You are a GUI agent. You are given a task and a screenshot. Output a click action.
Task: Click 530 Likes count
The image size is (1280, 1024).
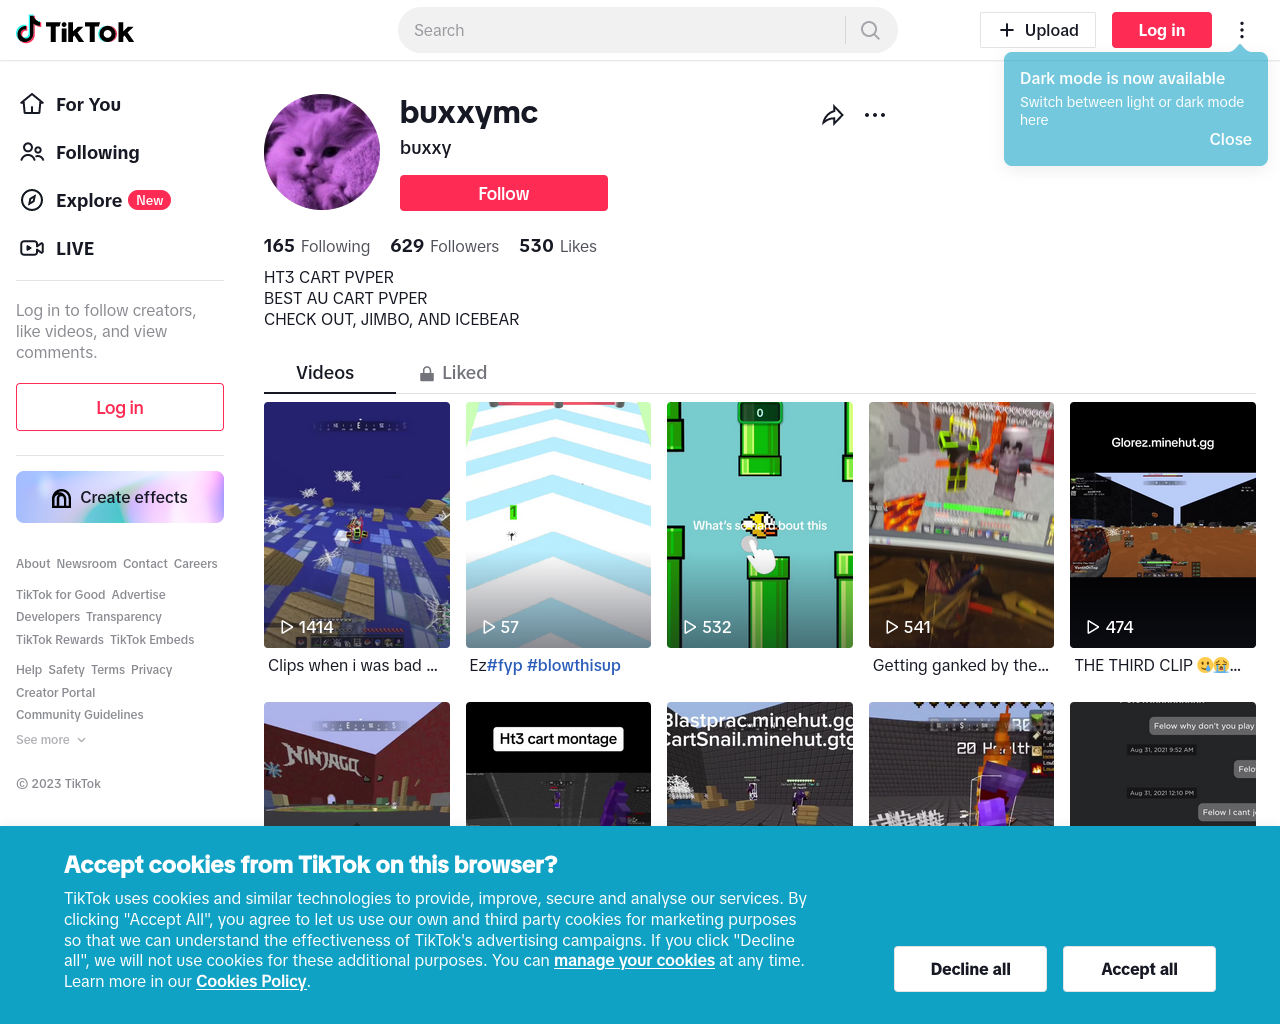tap(558, 246)
